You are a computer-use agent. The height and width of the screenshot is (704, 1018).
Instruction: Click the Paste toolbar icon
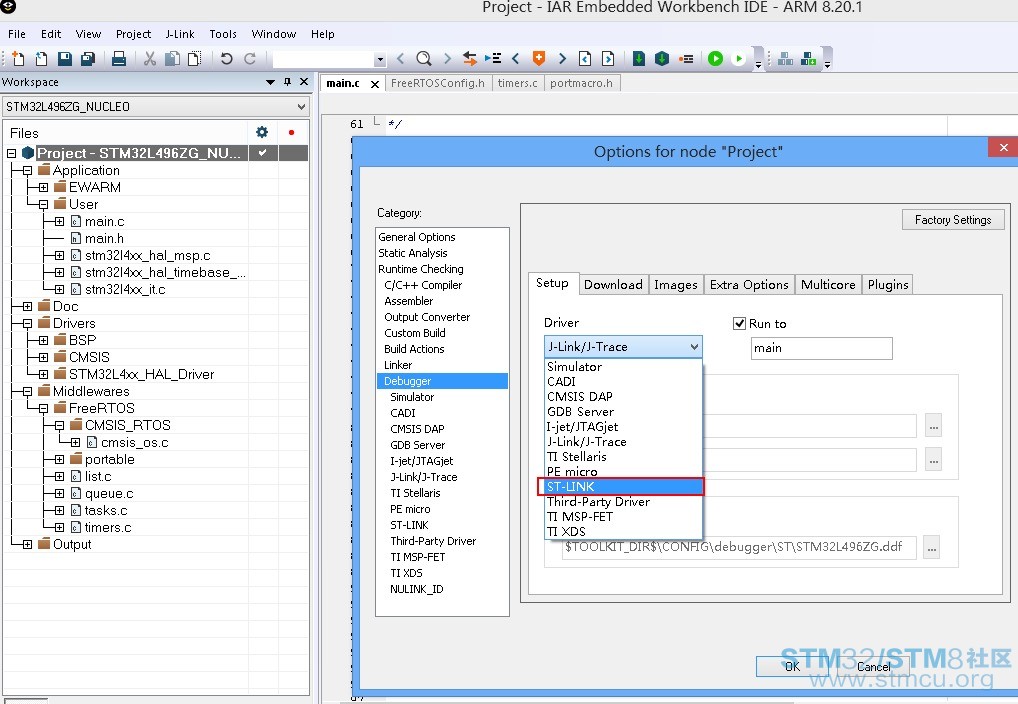tap(194, 58)
